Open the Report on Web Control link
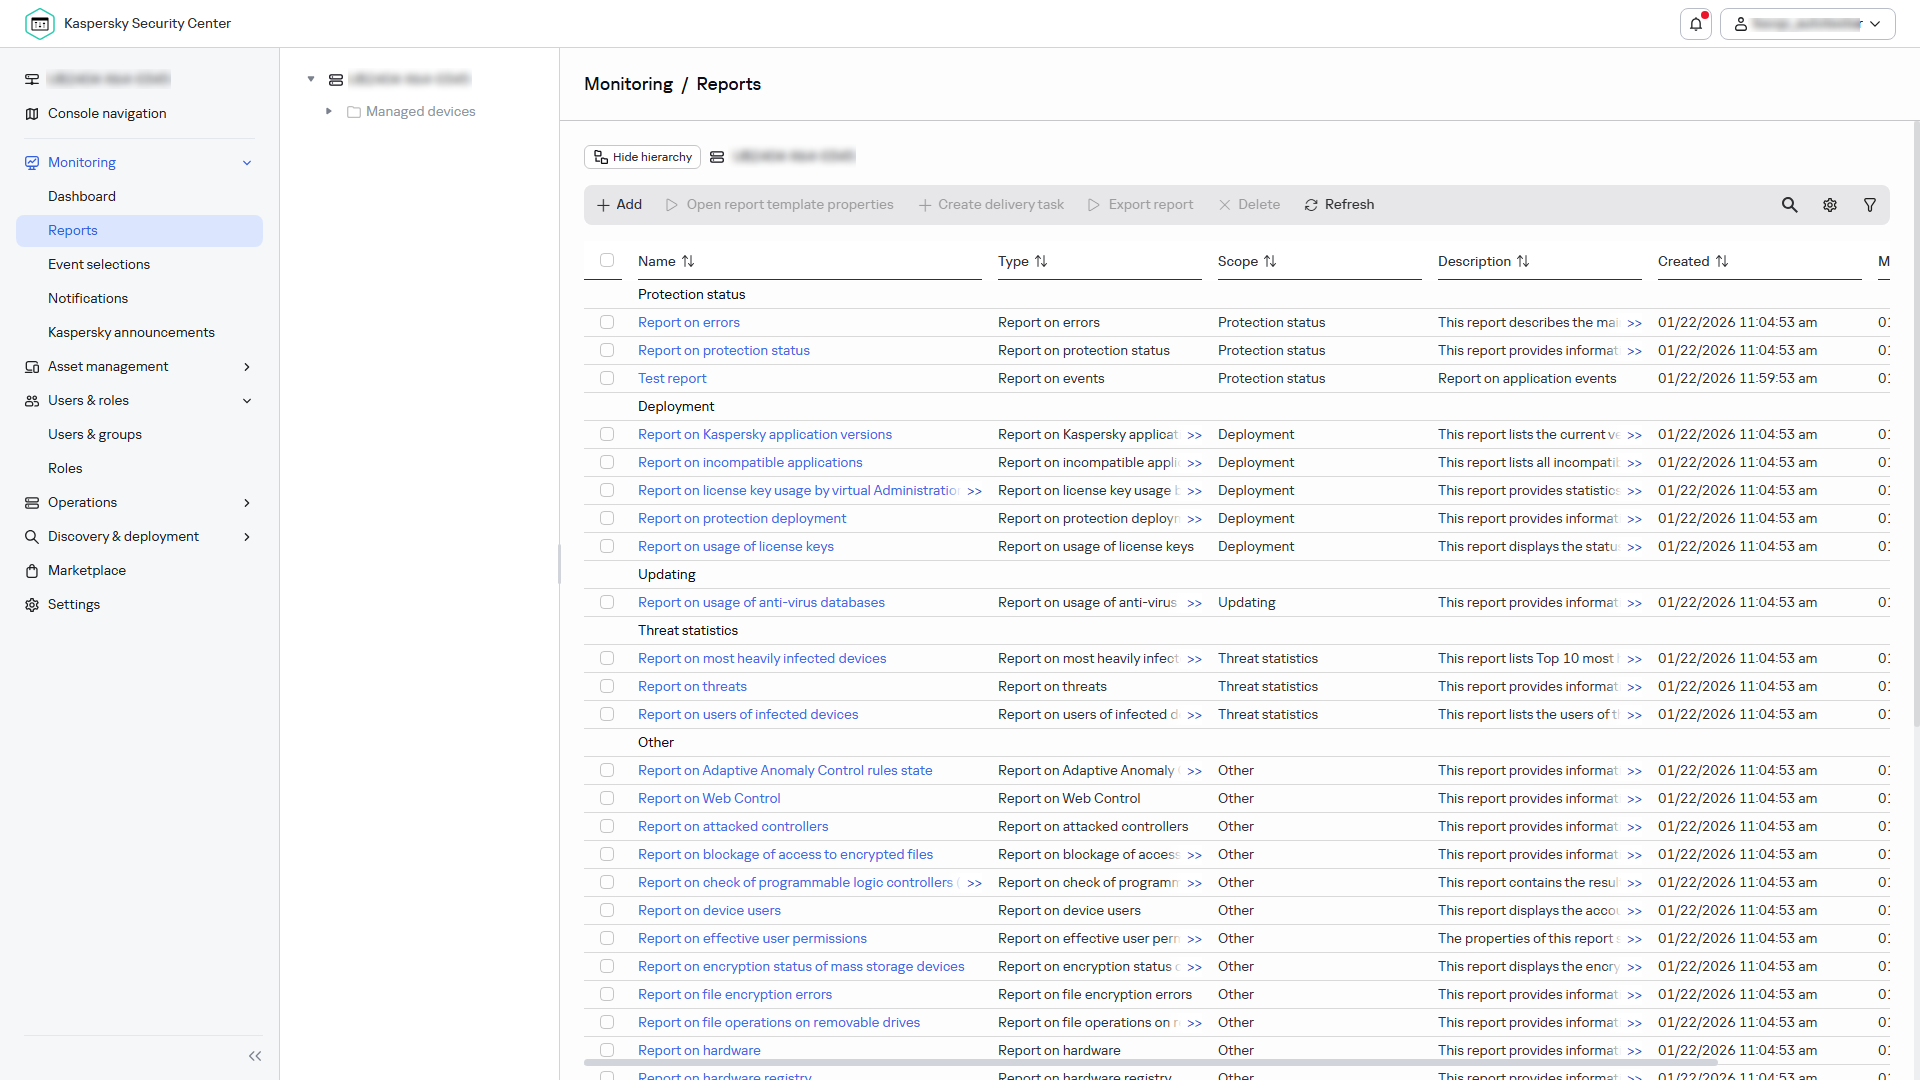This screenshot has width=1920, height=1080. 709,798
